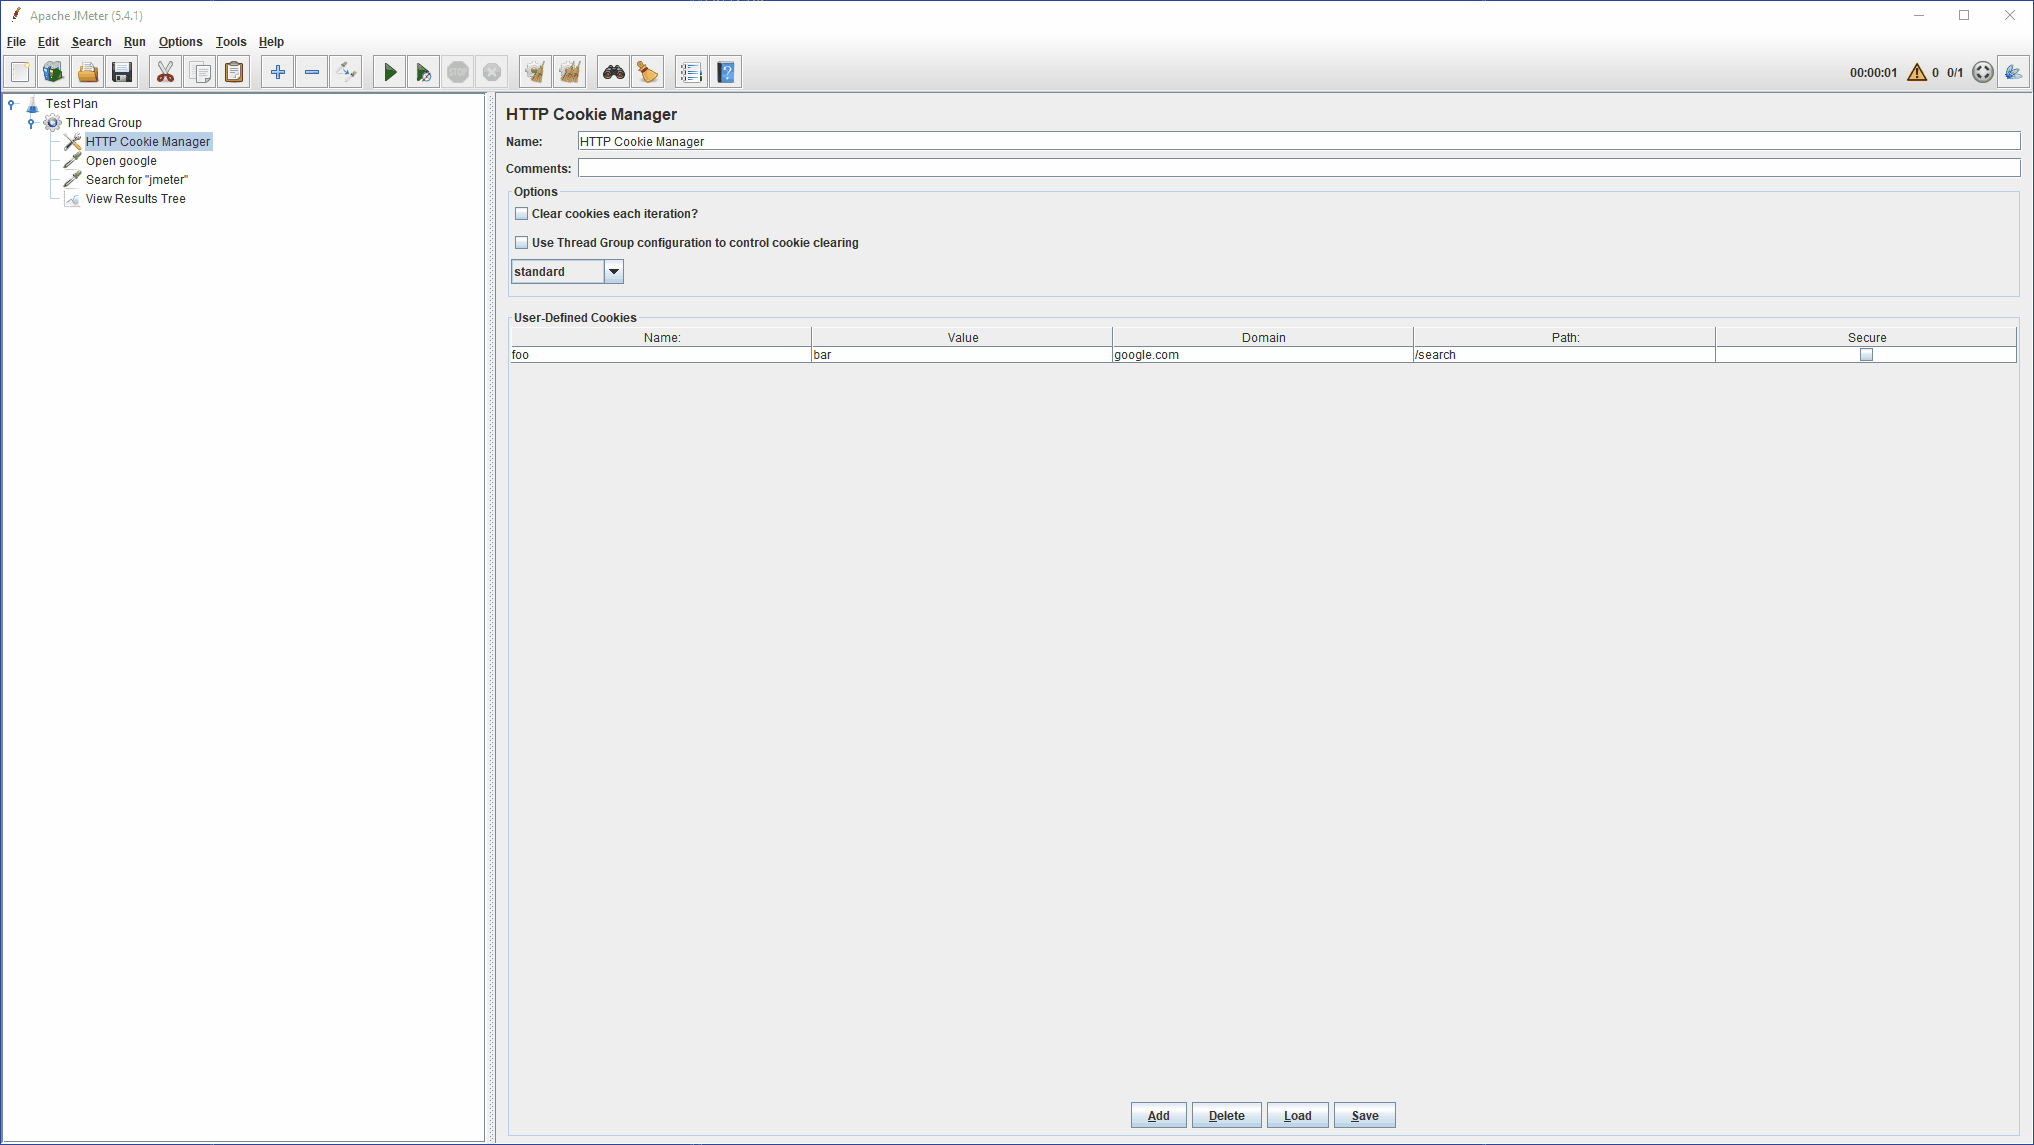This screenshot has width=2034, height=1145.
Task: Click the Help question mark icon
Action: [x=726, y=72]
